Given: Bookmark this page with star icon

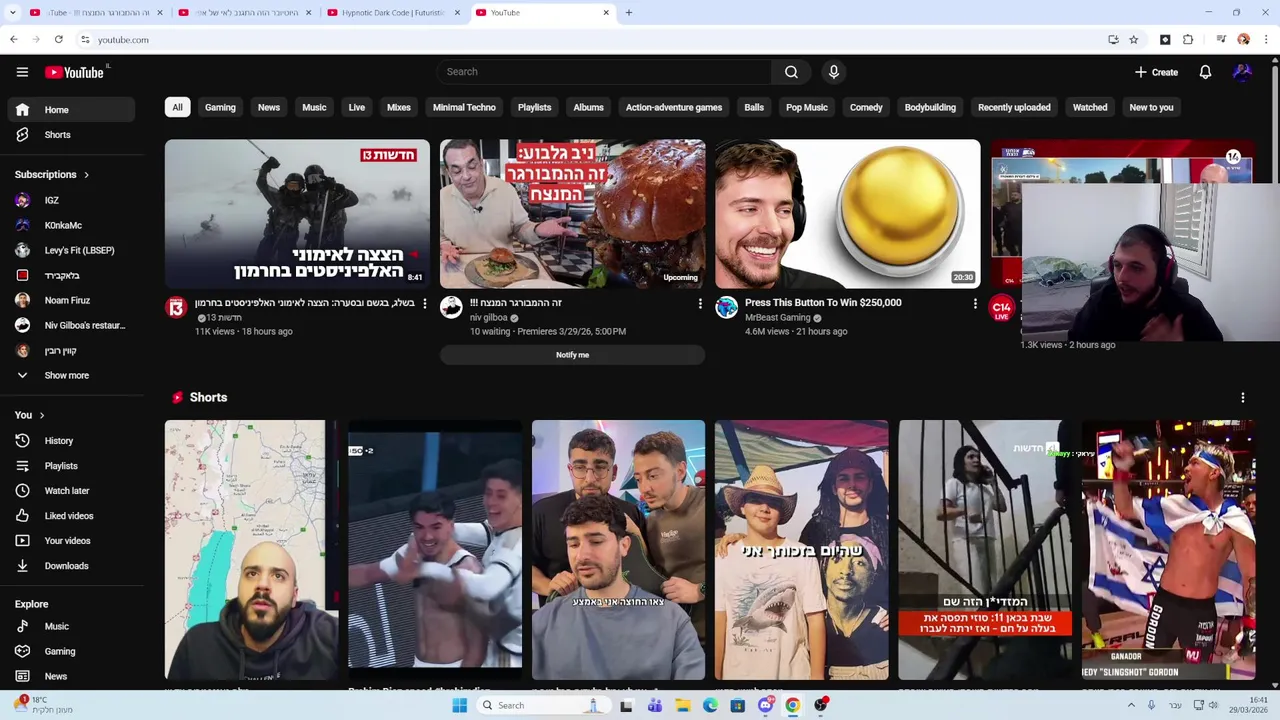Looking at the screenshot, I should tap(1133, 40).
